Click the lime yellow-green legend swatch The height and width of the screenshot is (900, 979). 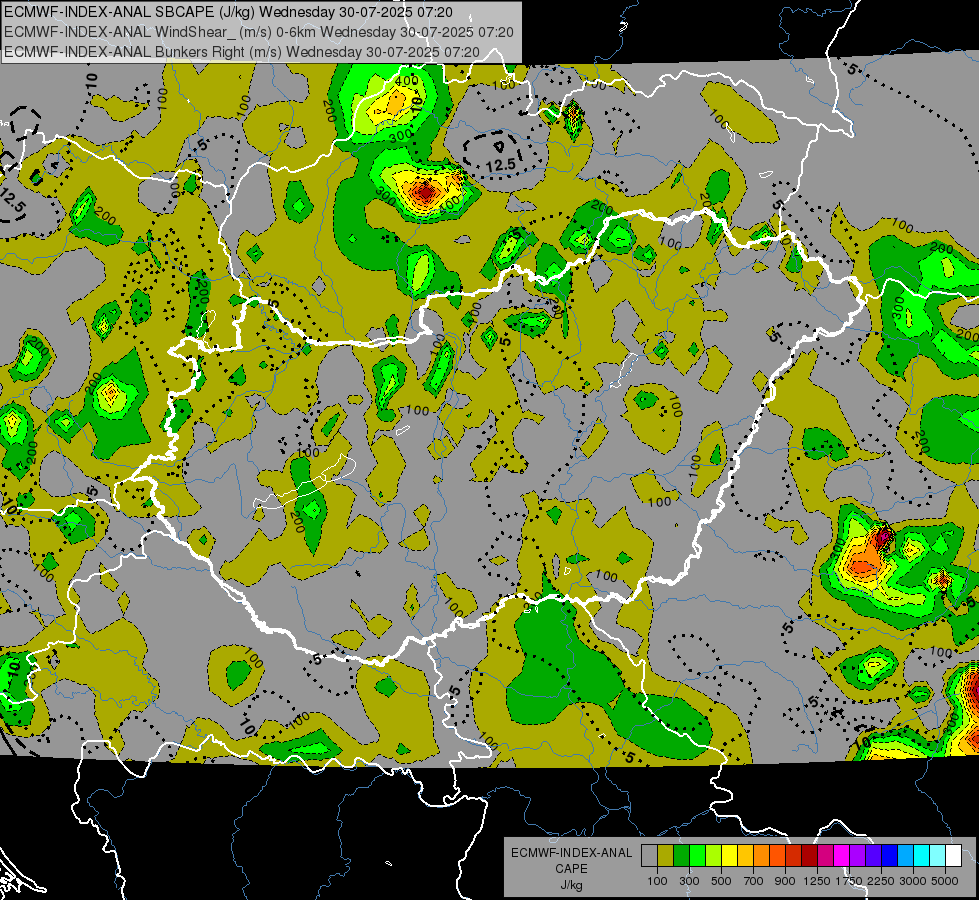(714, 856)
